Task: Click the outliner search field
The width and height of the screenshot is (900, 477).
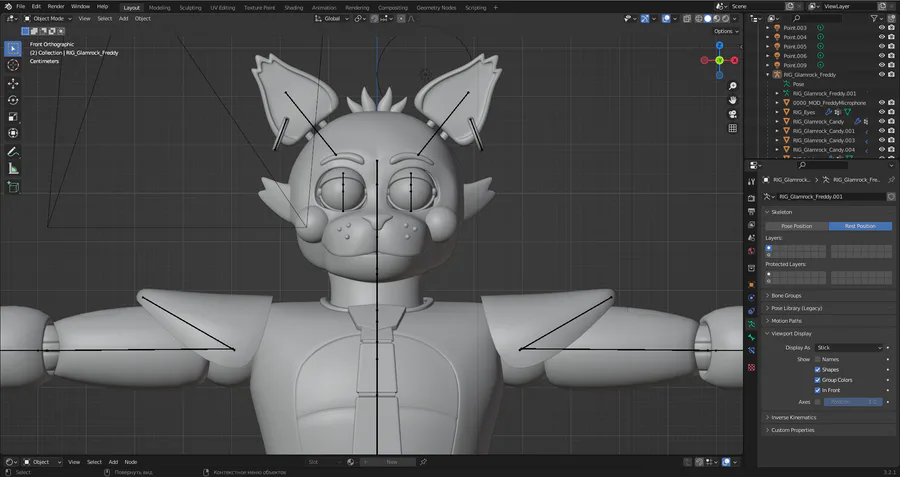Action: click(817, 18)
